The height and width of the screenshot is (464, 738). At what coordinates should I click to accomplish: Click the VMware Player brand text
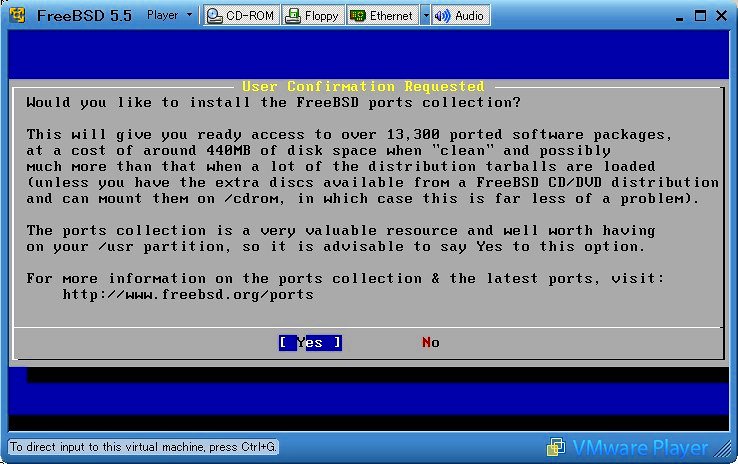point(640,447)
